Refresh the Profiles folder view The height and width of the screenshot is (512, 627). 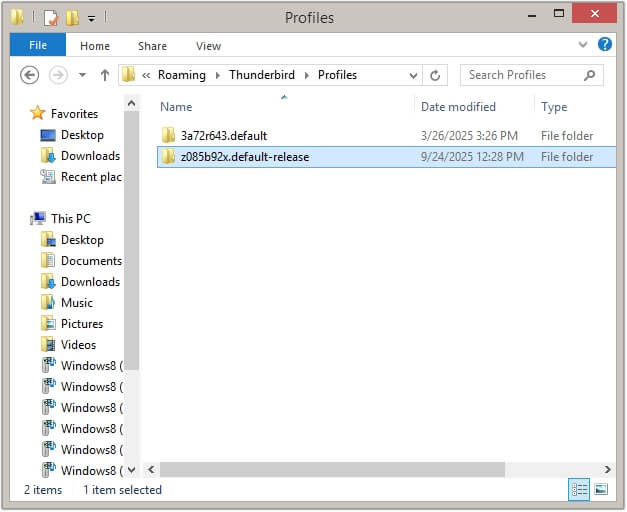435,75
